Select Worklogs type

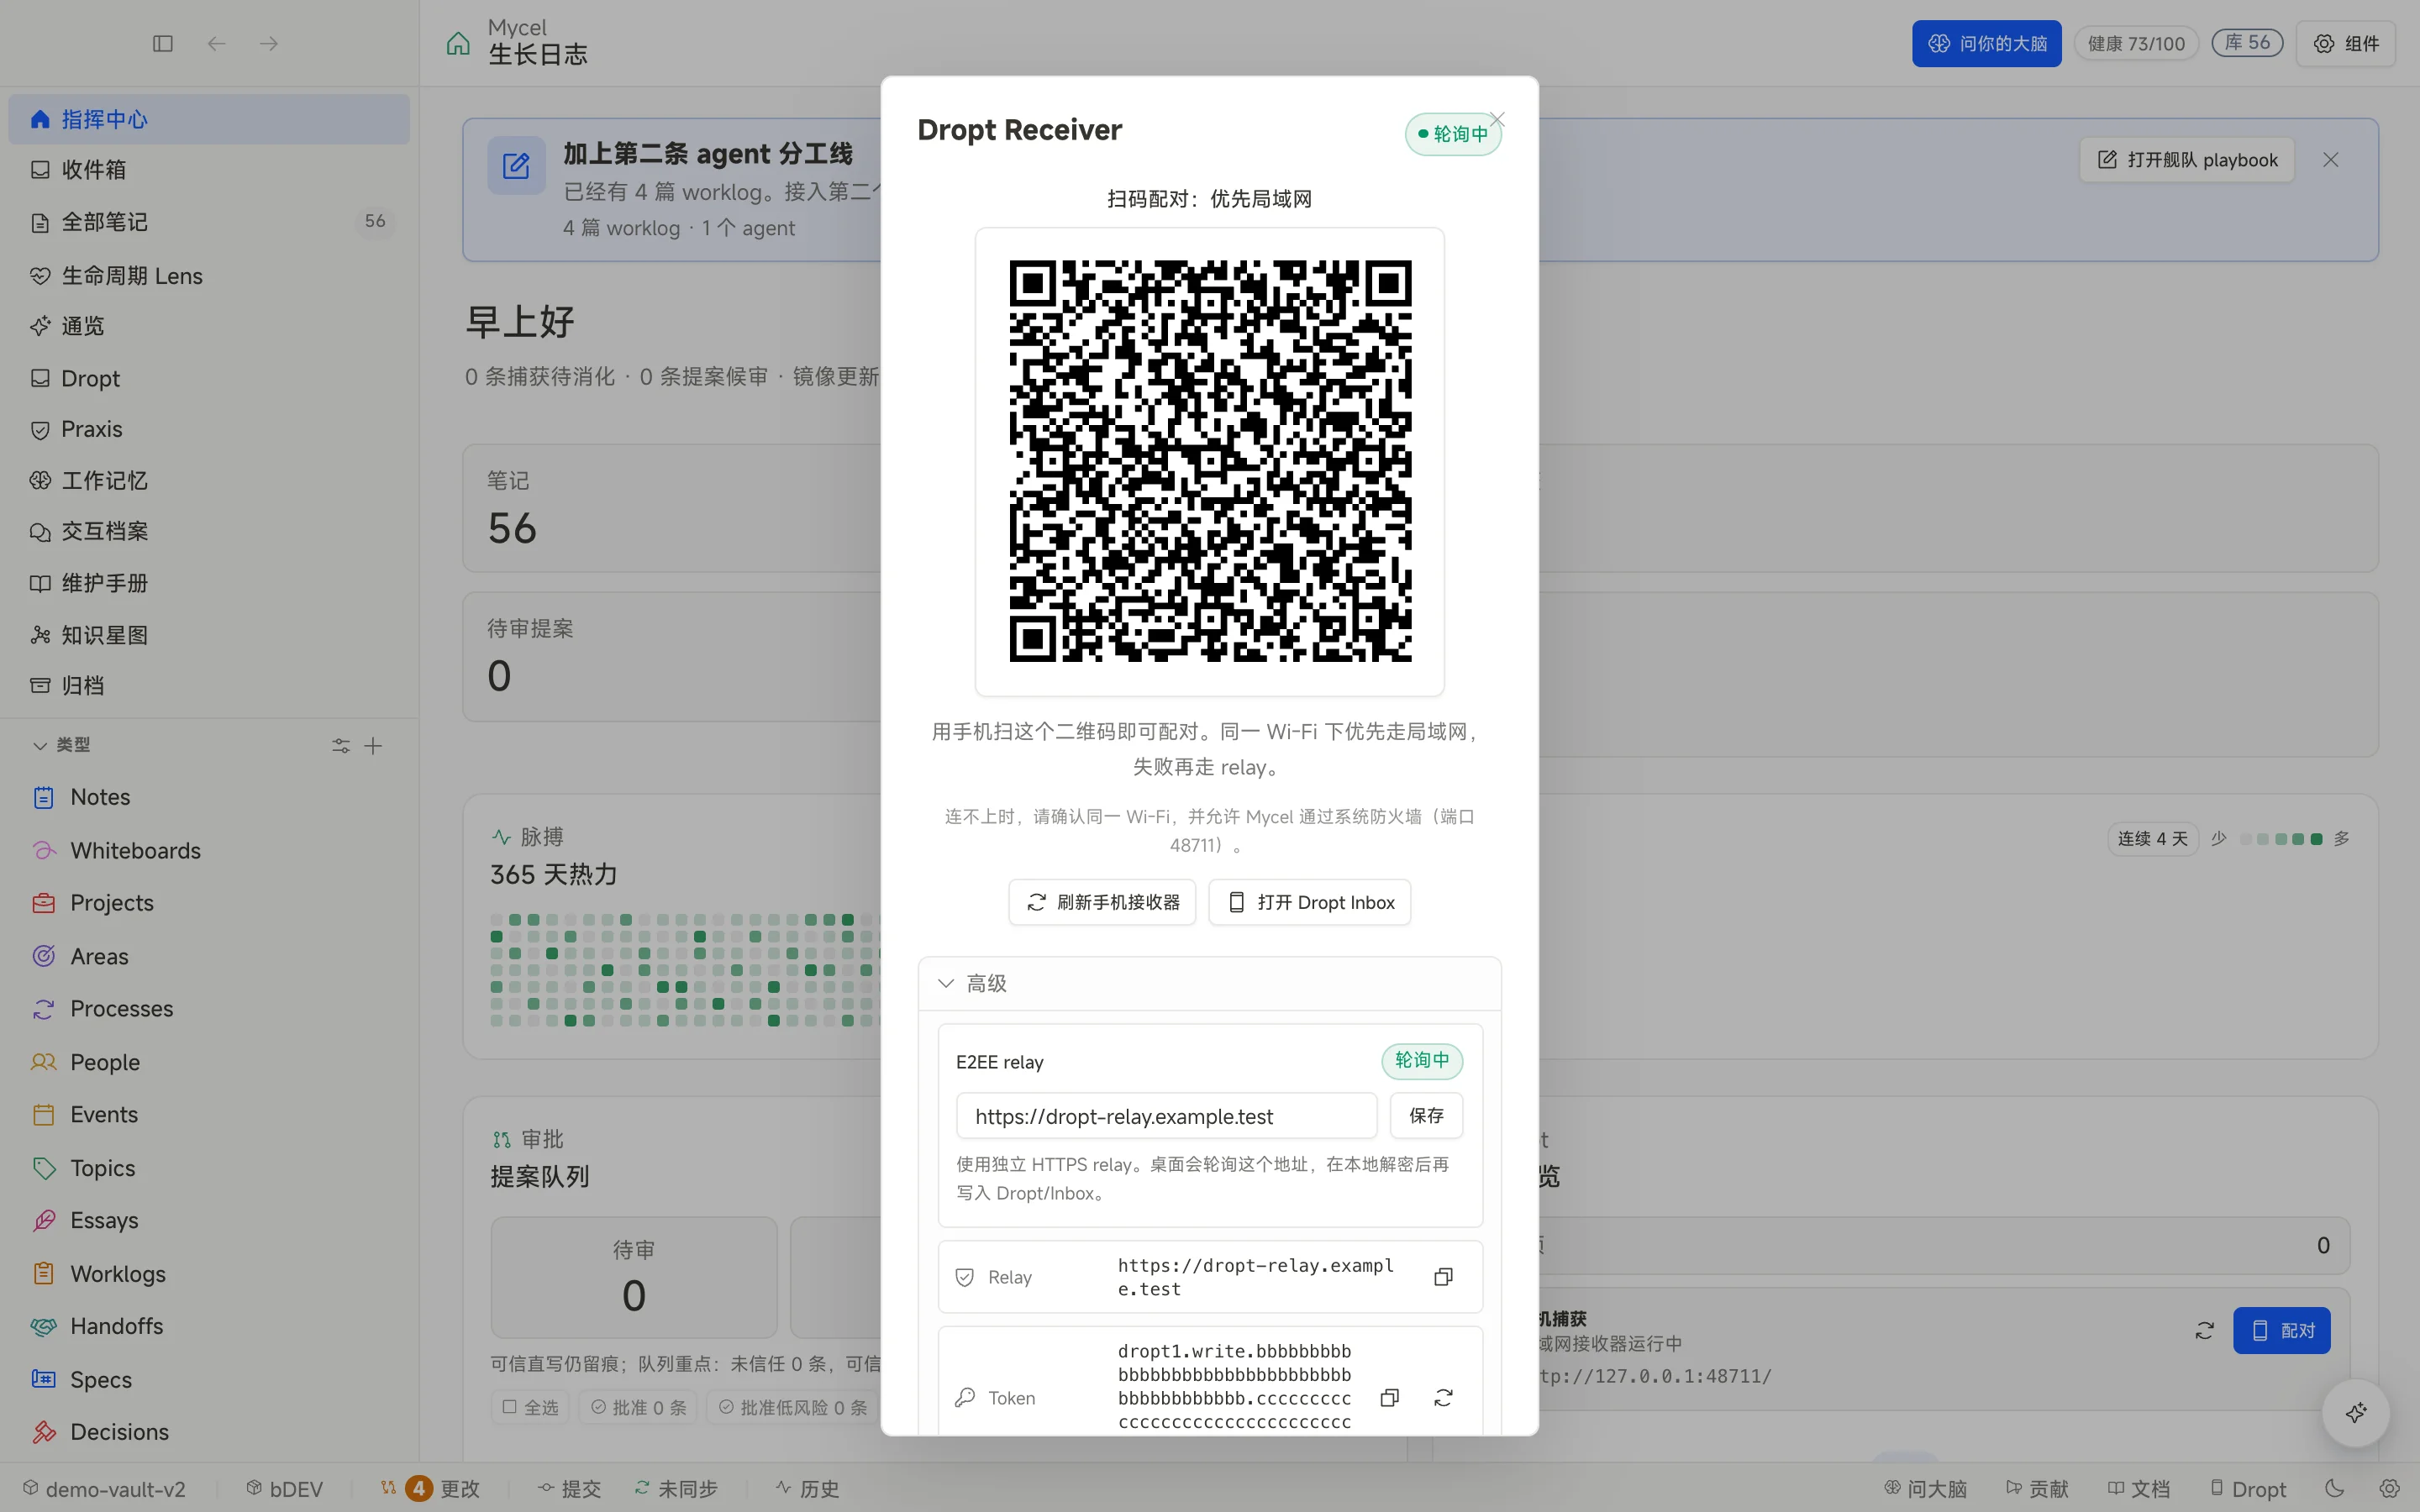(x=209, y=1274)
